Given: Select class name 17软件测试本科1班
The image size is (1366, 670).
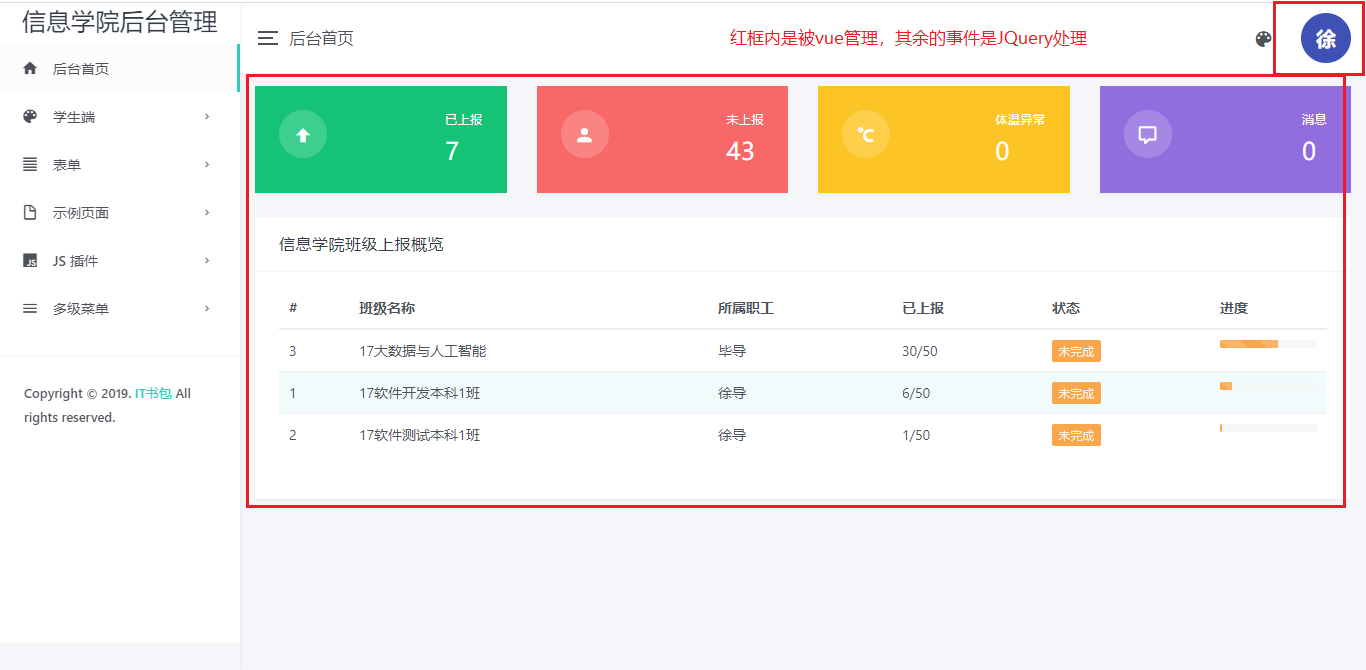Looking at the screenshot, I should click(x=420, y=435).
